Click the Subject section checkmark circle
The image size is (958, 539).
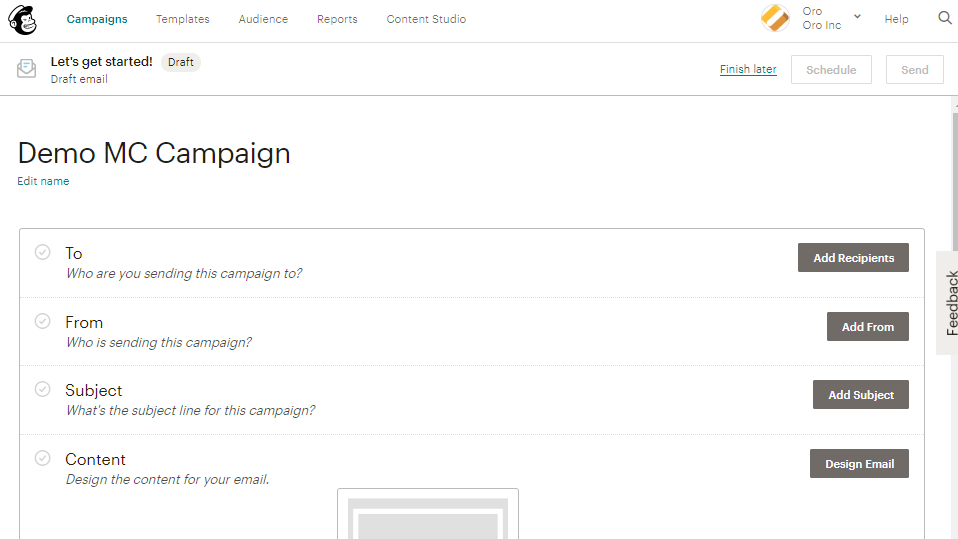click(x=42, y=389)
